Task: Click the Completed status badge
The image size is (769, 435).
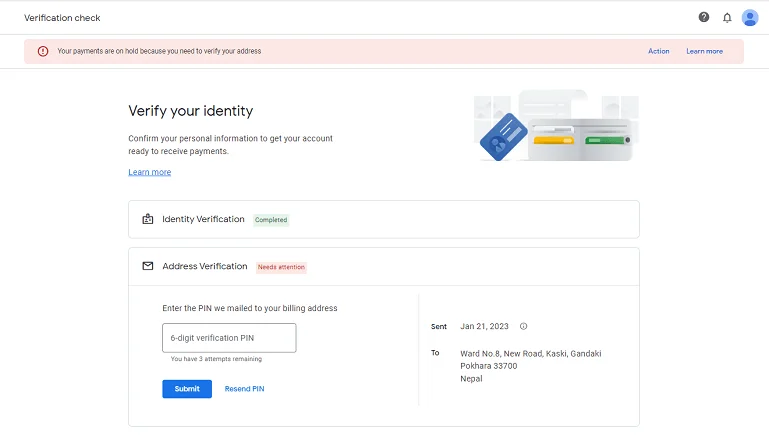Action: 271,220
